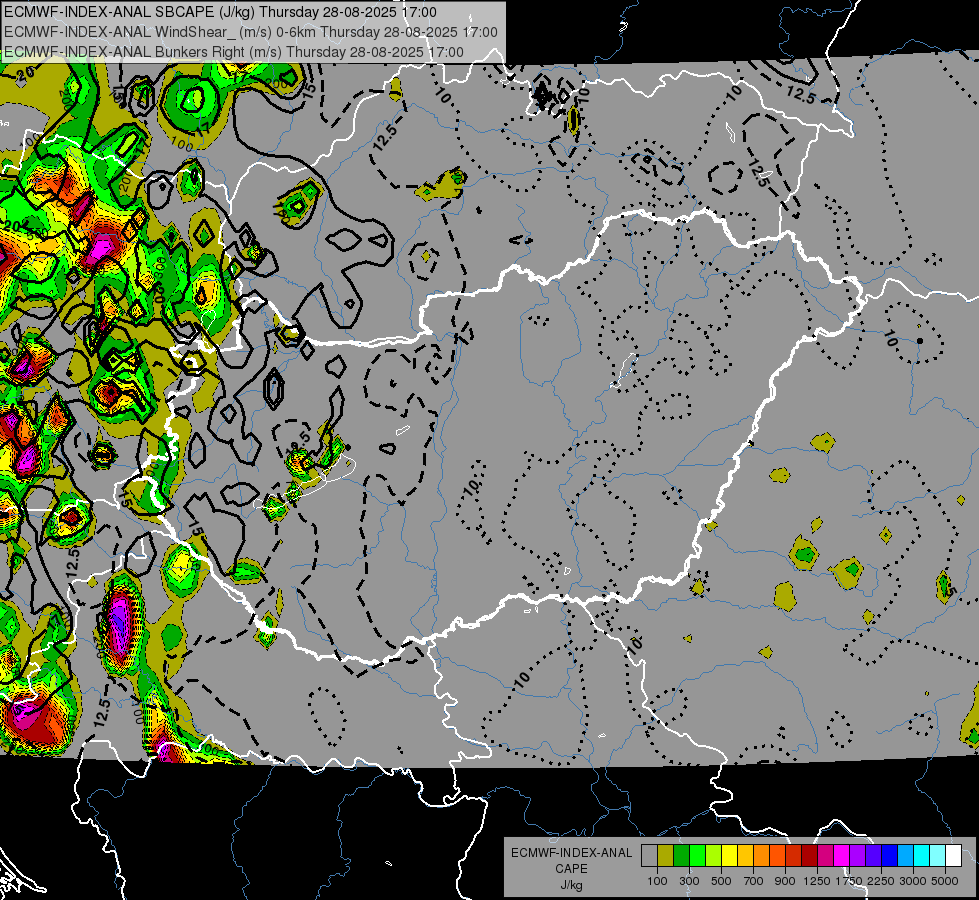
Task: Click the dark maroon legend swatch
Action: tap(810, 856)
